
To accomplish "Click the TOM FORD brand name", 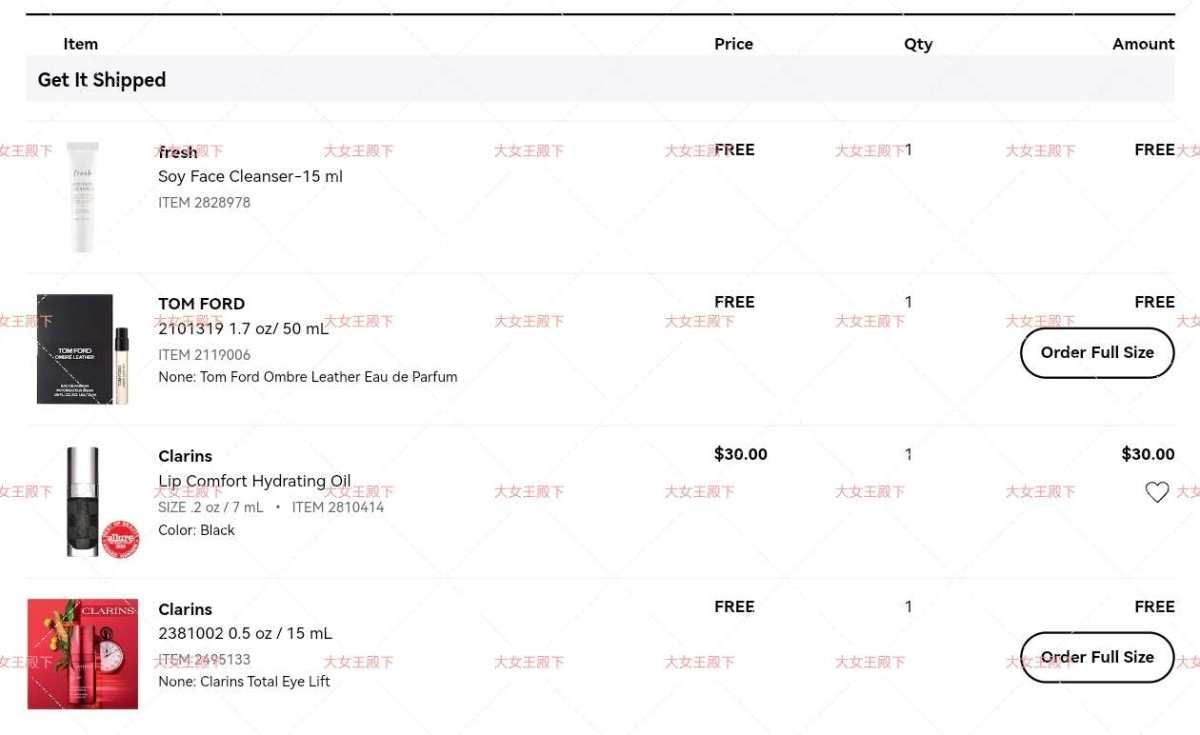I will pyautogui.click(x=201, y=304).
